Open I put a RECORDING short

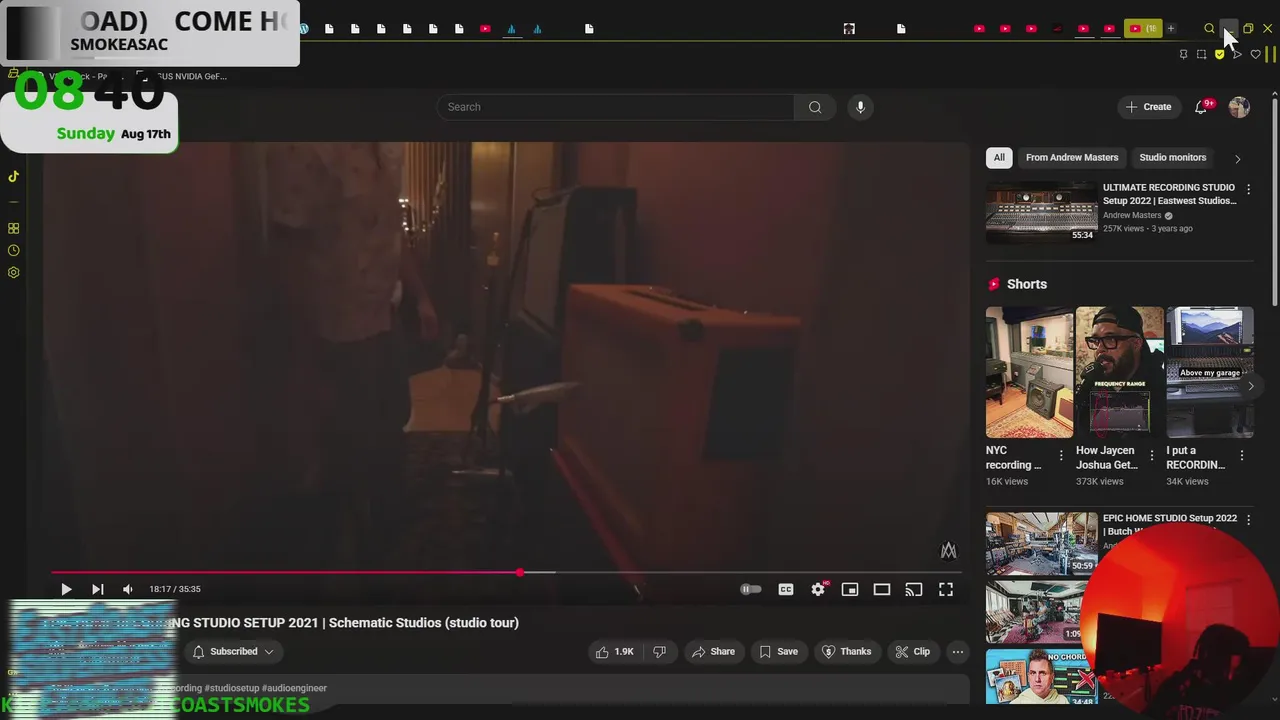coord(1209,372)
